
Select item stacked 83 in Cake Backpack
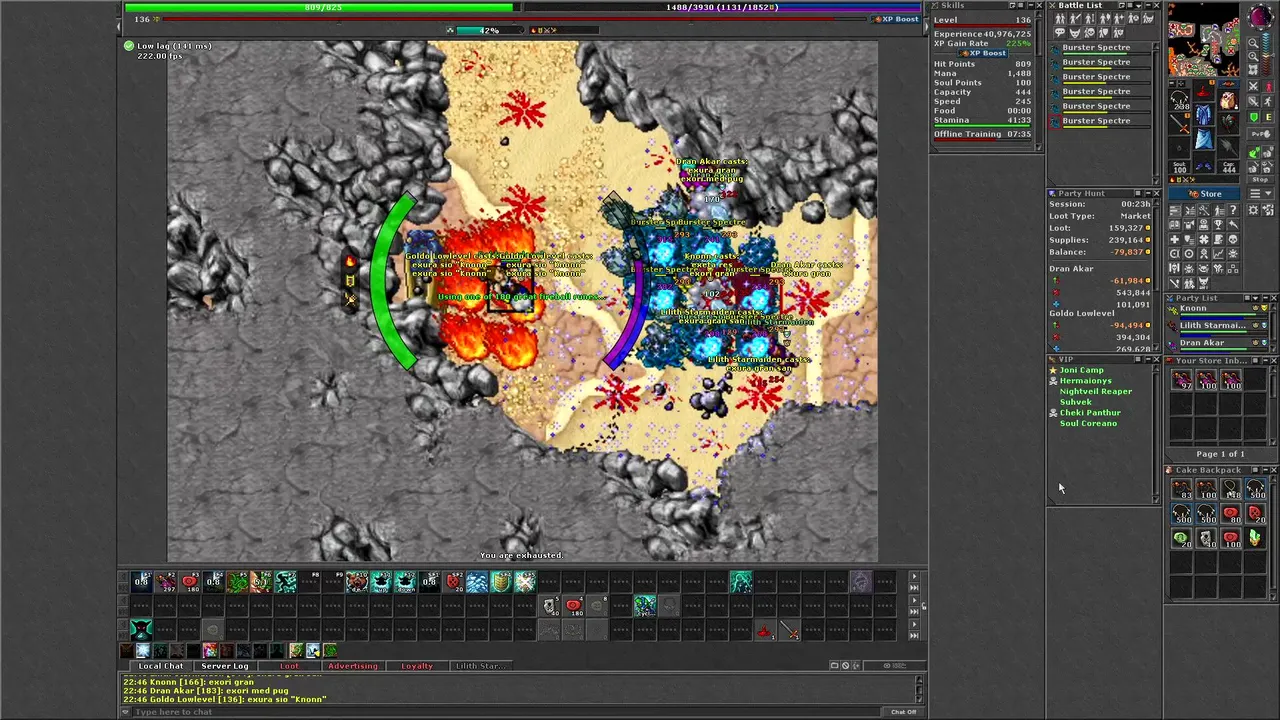pyautogui.click(x=1181, y=489)
